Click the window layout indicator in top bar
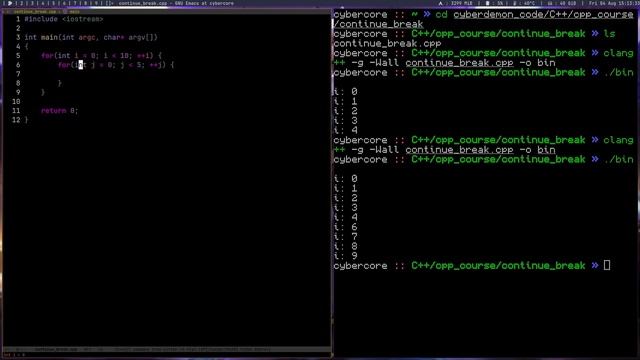The height and width of the screenshot is (360, 640). point(109,3)
